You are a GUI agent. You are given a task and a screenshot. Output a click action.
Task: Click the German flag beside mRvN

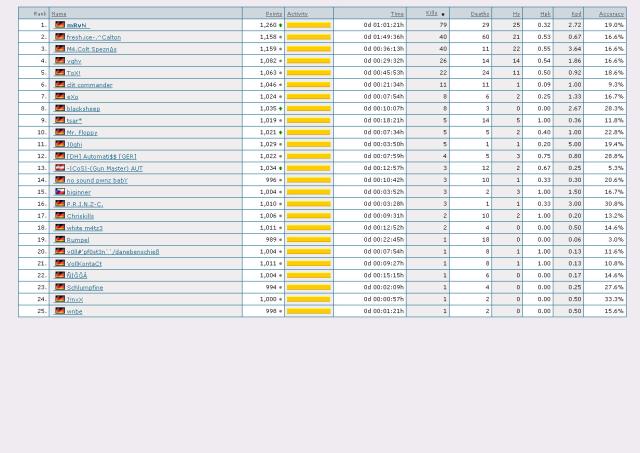tap(60, 25)
